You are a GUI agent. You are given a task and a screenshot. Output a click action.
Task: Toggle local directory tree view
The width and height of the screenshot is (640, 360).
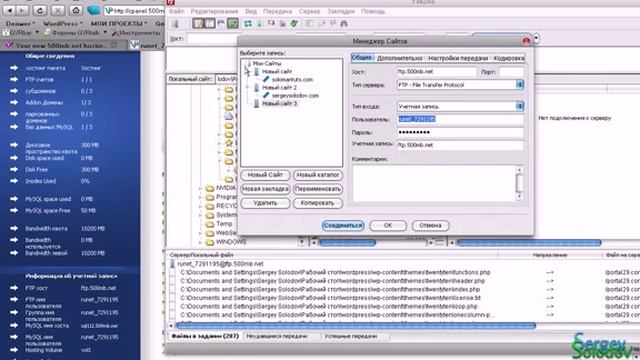(210, 24)
